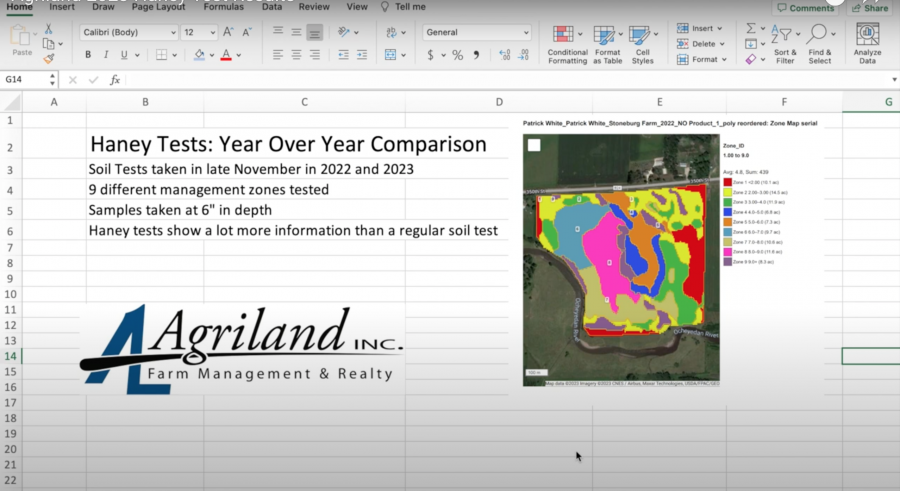900x491 pixels.
Task: Decrease decimal places
Action: click(x=523, y=55)
